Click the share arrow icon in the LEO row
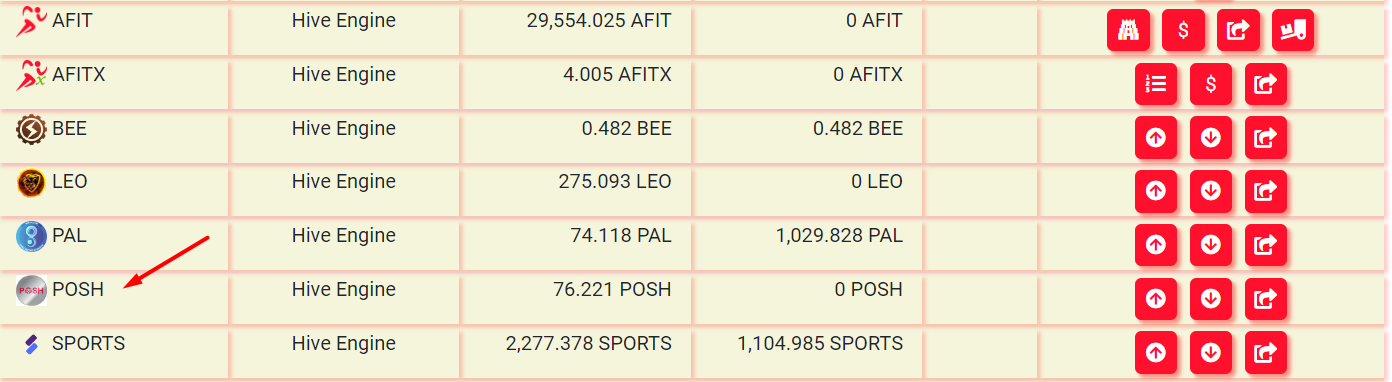The width and height of the screenshot is (1392, 382). pyautogui.click(x=1266, y=191)
